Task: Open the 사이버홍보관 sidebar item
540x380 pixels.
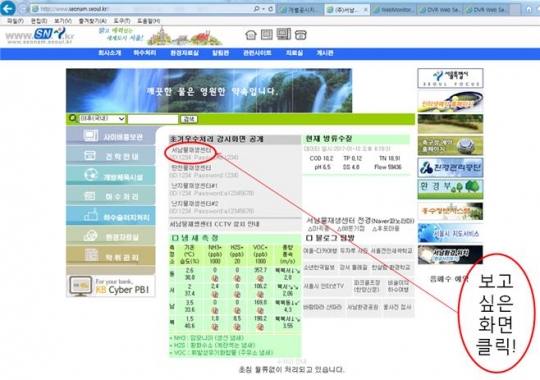Action: pyautogui.click(x=111, y=136)
